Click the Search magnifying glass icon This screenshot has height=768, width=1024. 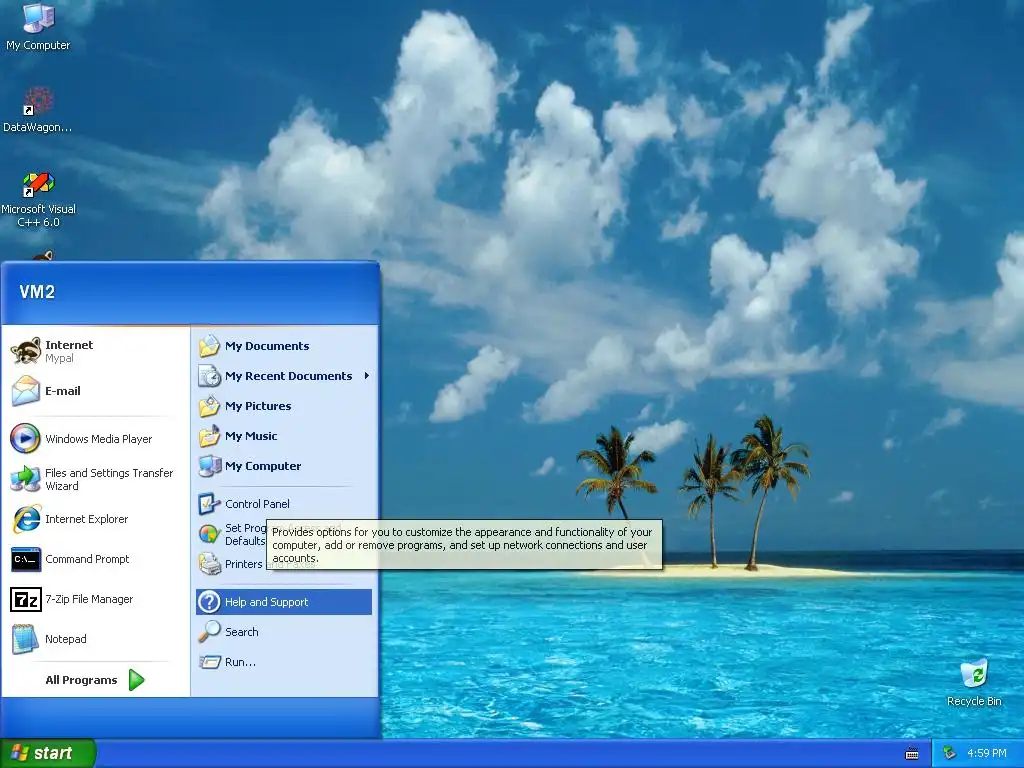[x=210, y=632]
